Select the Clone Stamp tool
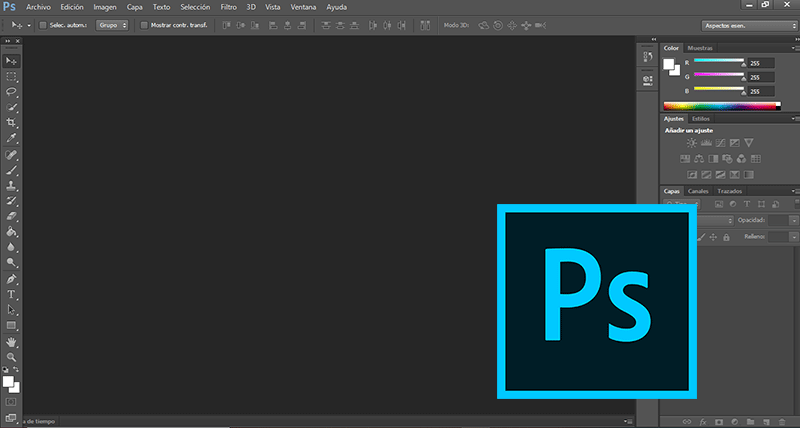This screenshot has height=428, width=800. click(11, 185)
